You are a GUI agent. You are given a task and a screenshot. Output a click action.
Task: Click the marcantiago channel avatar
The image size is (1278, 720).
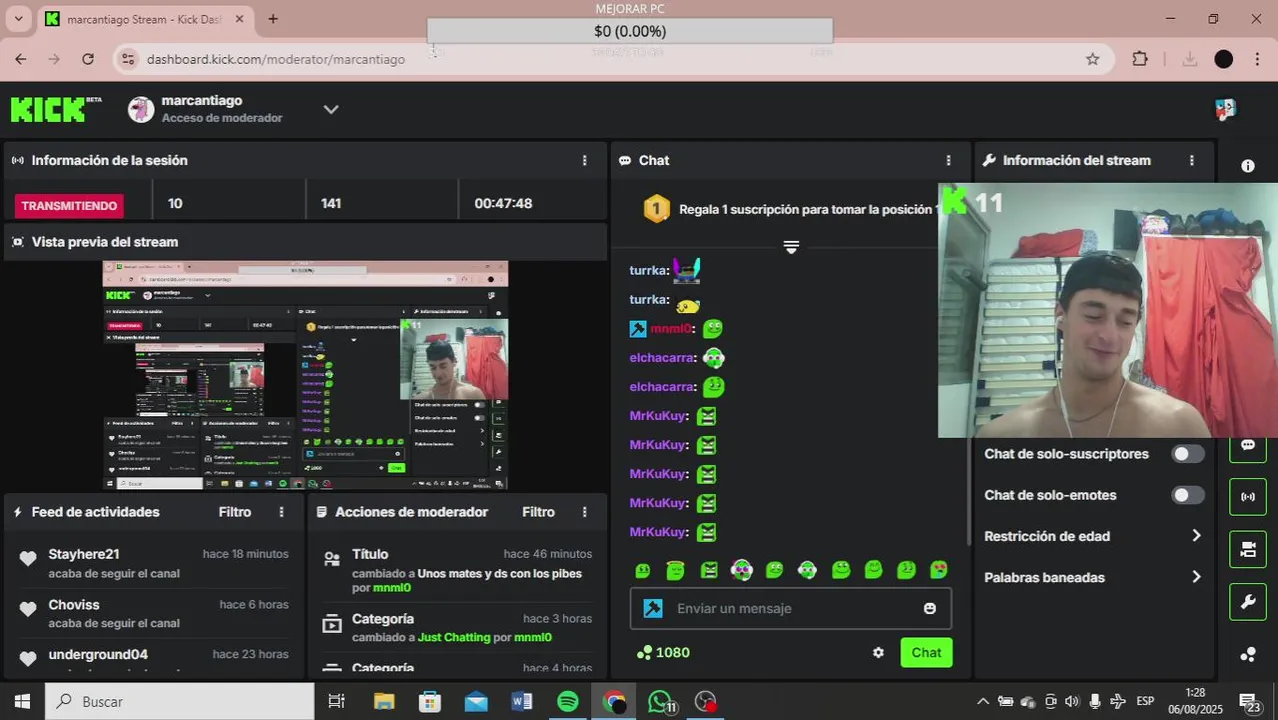click(141, 109)
